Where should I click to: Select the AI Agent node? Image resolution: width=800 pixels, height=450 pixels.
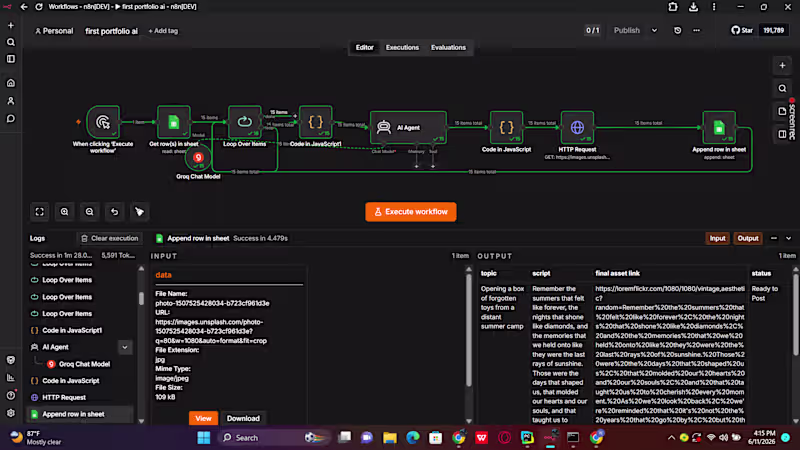point(408,128)
